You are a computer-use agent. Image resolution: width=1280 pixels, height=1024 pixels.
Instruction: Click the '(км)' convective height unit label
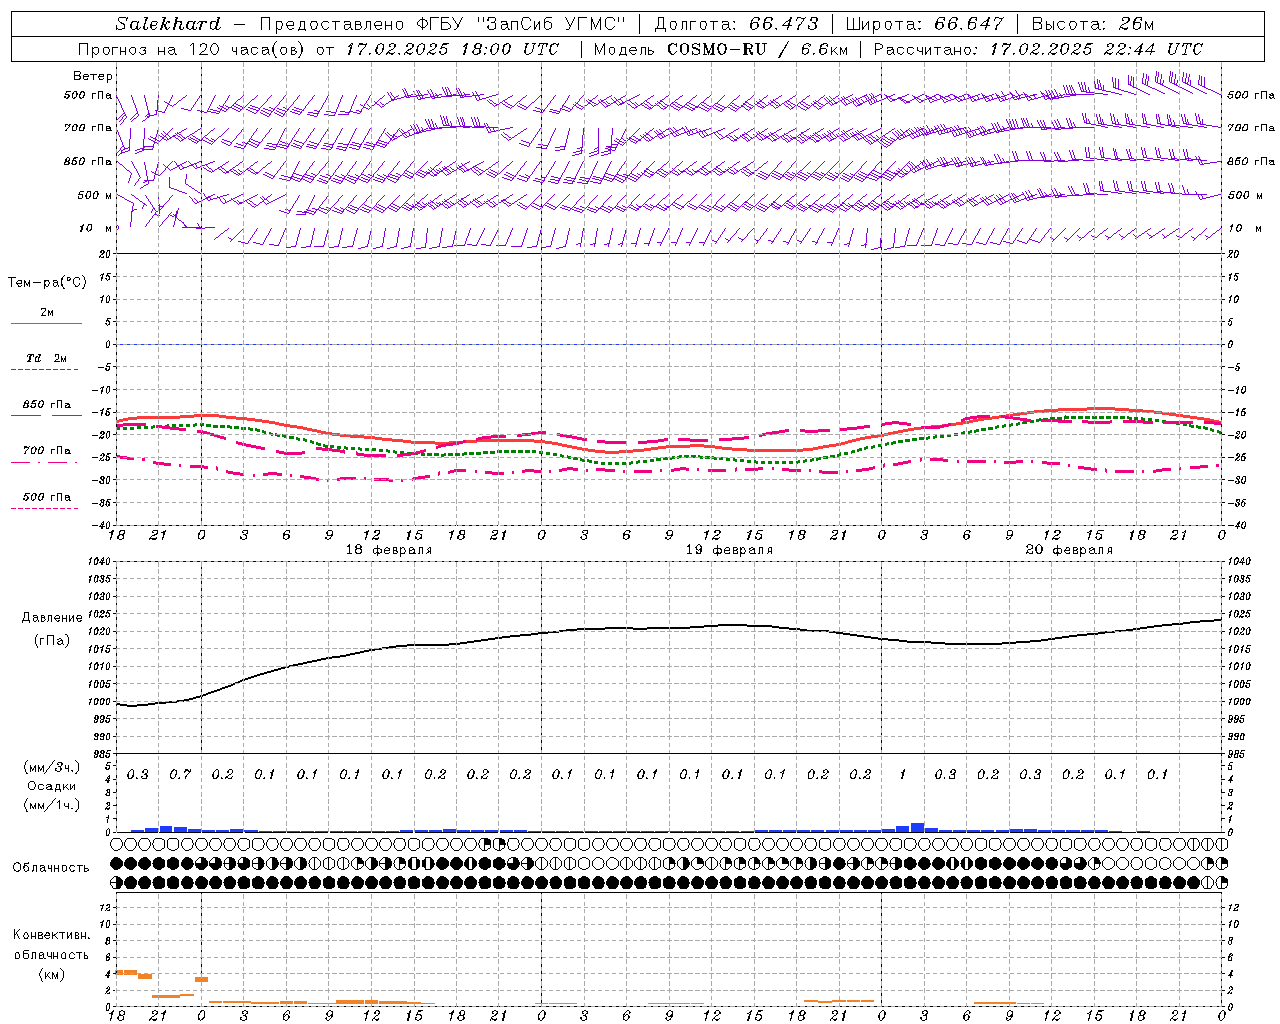click(52, 974)
